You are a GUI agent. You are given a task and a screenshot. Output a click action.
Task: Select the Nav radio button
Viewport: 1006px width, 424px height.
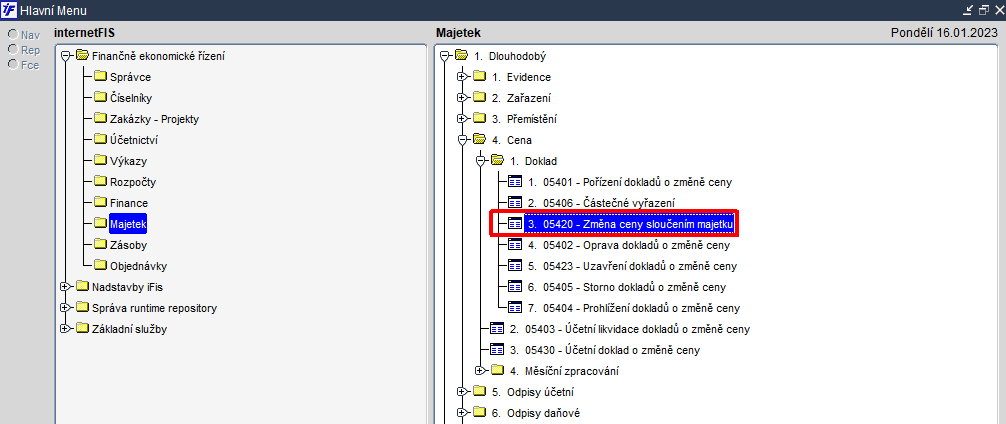(12, 35)
